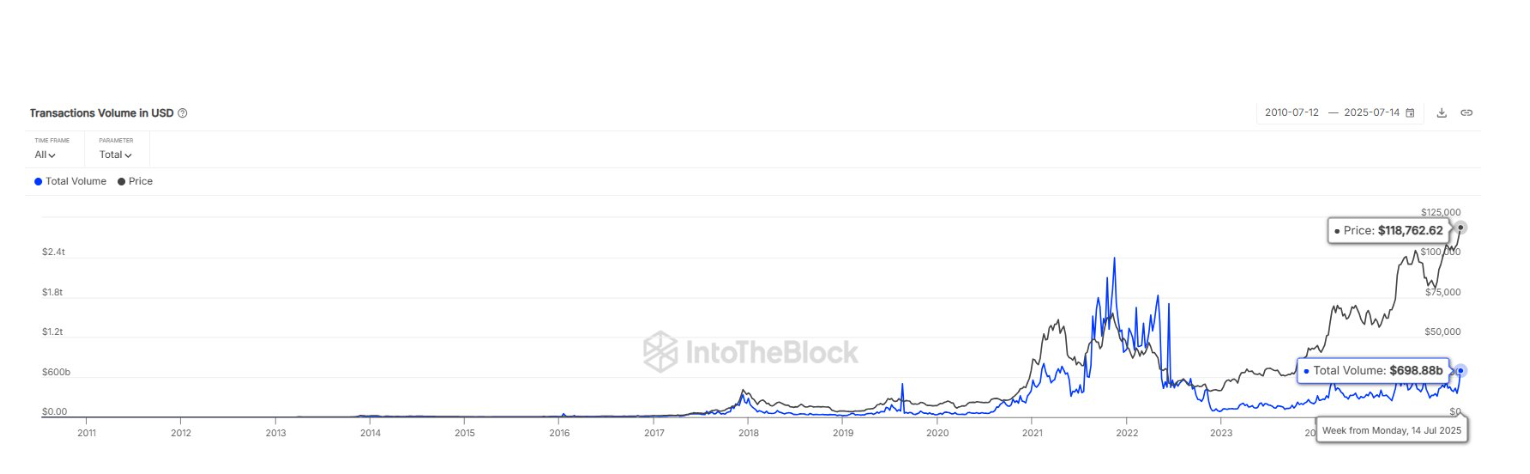This screenshot has height=474, width=1530.
Task: Click the 2018 label on the time axis
Action: [x=748, y=433]
